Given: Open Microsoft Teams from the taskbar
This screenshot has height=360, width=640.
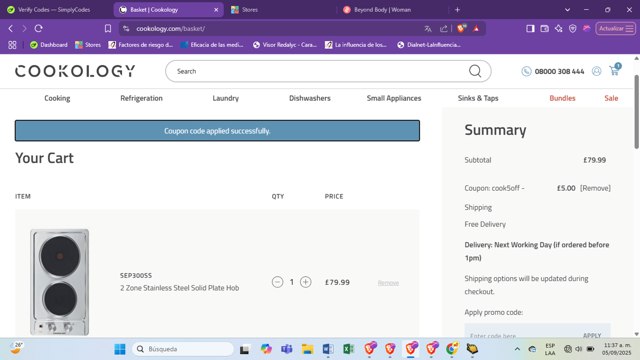Looking at the screenshot, I should tap(287, 349).
